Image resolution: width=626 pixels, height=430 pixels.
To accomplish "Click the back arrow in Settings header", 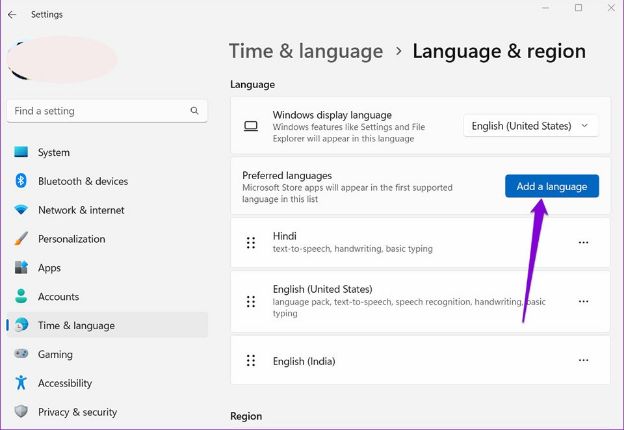I will pyautogui.click(x=12, y=15).
